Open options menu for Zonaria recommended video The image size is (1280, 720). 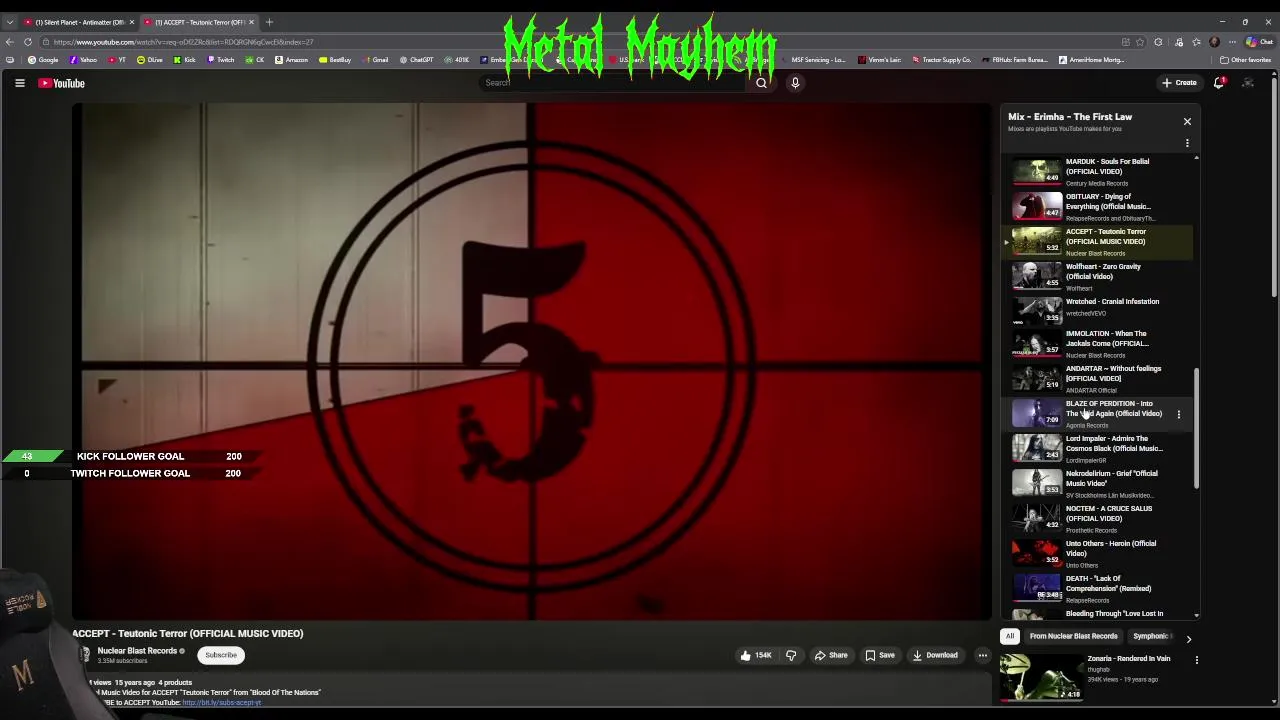coord(1196,660)
